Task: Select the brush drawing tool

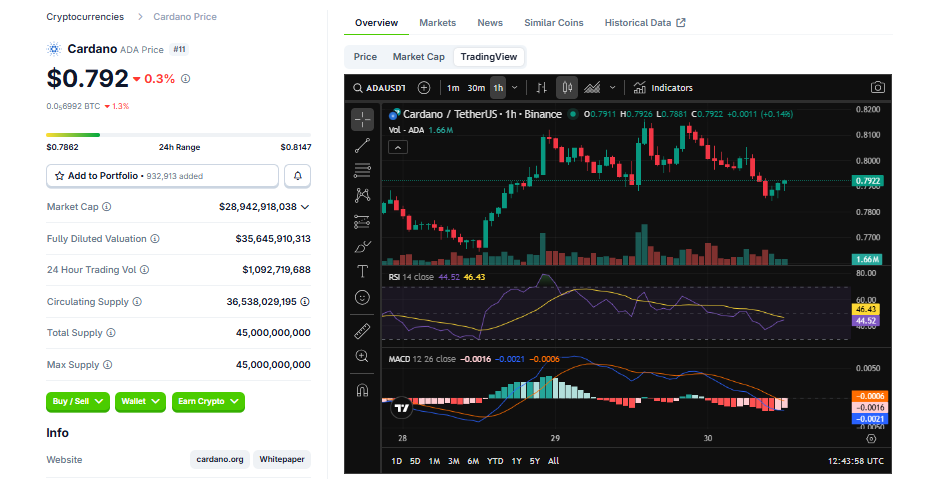Action: click(x=362, y=247)
